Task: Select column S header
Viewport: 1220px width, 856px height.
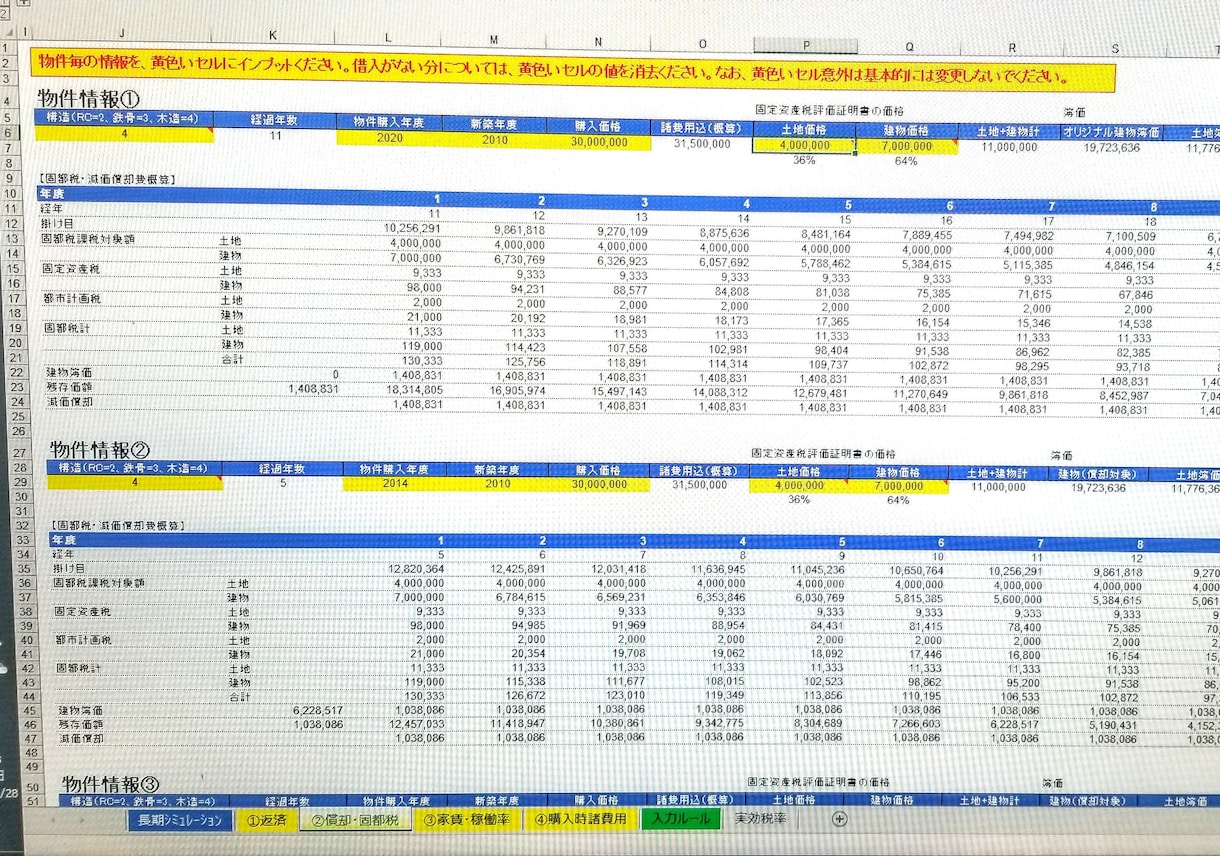Action: [1115, 48]
